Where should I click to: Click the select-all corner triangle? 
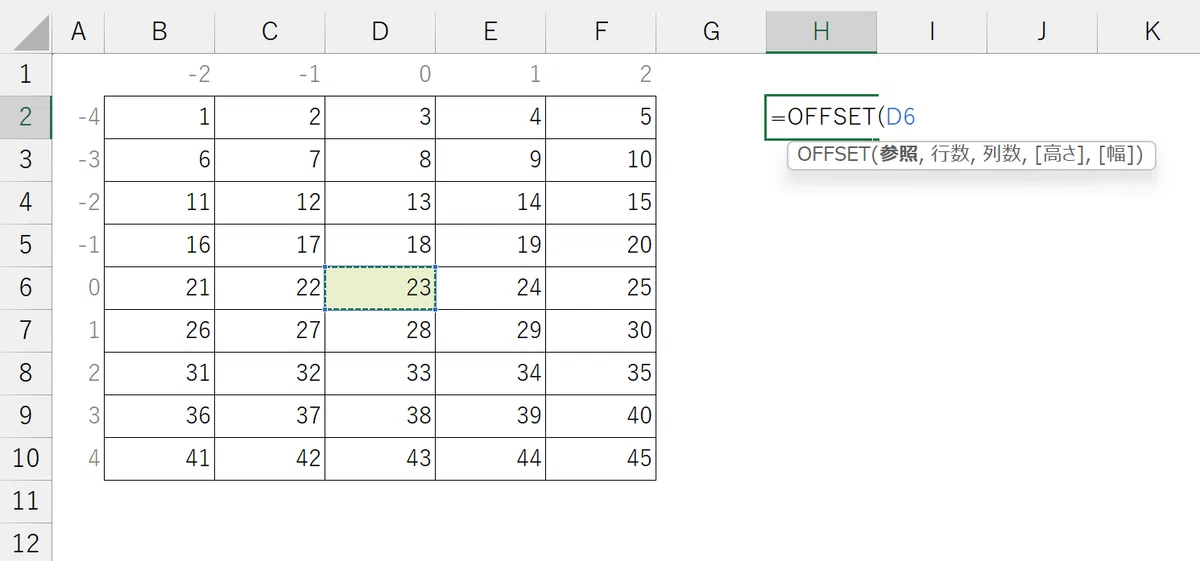pos(26,32)
